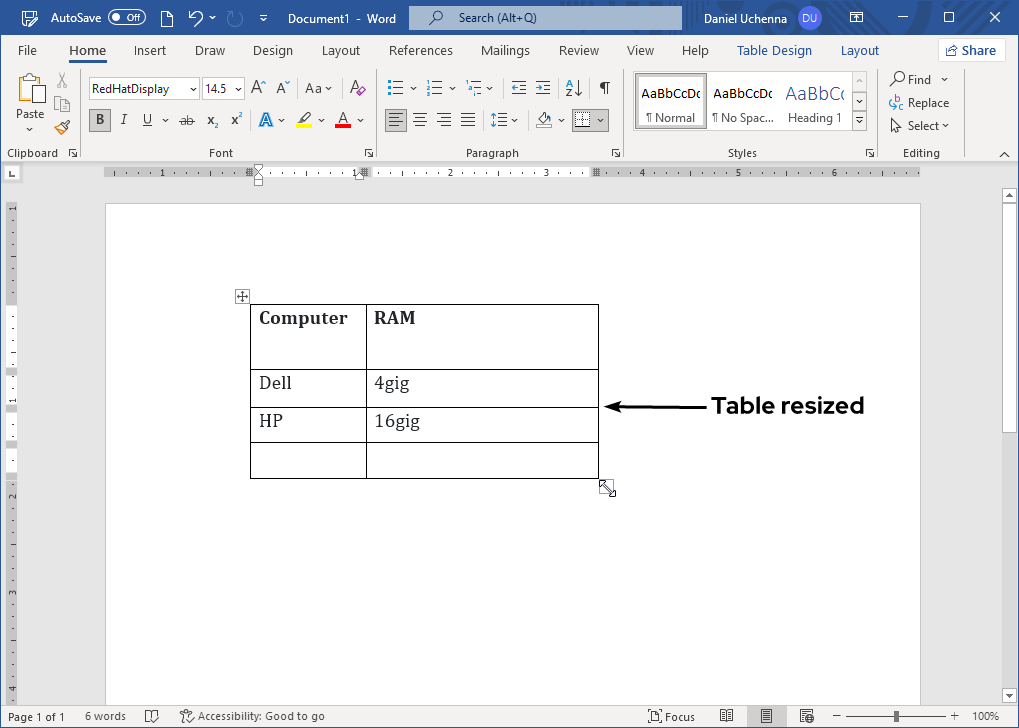Image resolution: width=1019 pixels, height=728 pixels.
Task: Apply strikethrough to text
Action: click(186, 120)
